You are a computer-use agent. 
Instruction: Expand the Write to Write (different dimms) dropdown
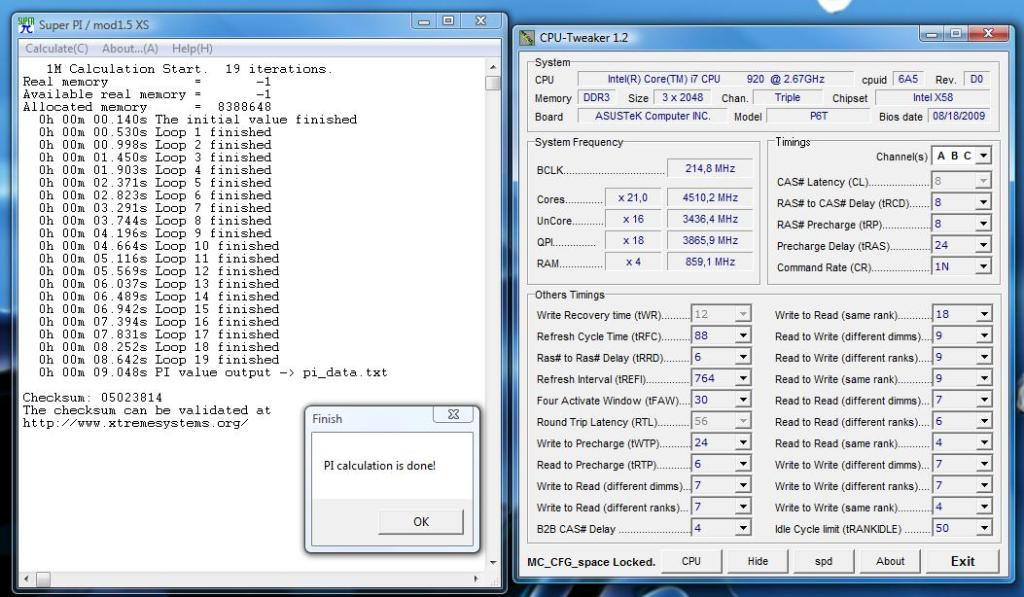coord(984,464)
